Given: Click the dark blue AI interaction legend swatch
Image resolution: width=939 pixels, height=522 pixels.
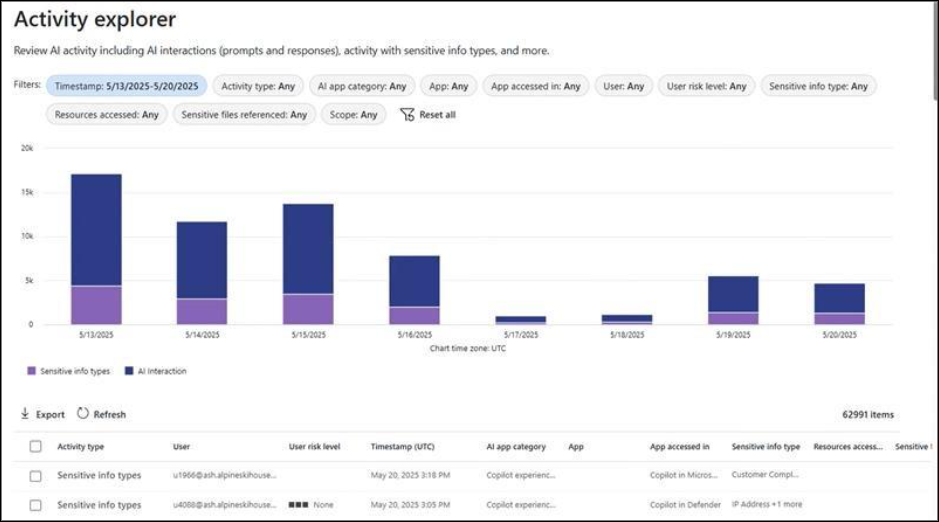Looking at the screenshot, I should pyautogui.click(x=130, y=371).
